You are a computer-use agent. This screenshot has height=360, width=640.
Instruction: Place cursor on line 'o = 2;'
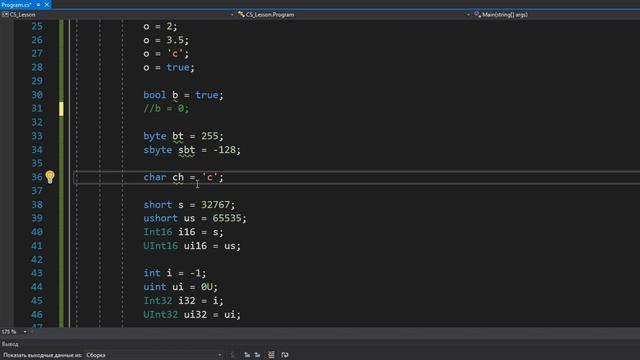click(160, 27)
